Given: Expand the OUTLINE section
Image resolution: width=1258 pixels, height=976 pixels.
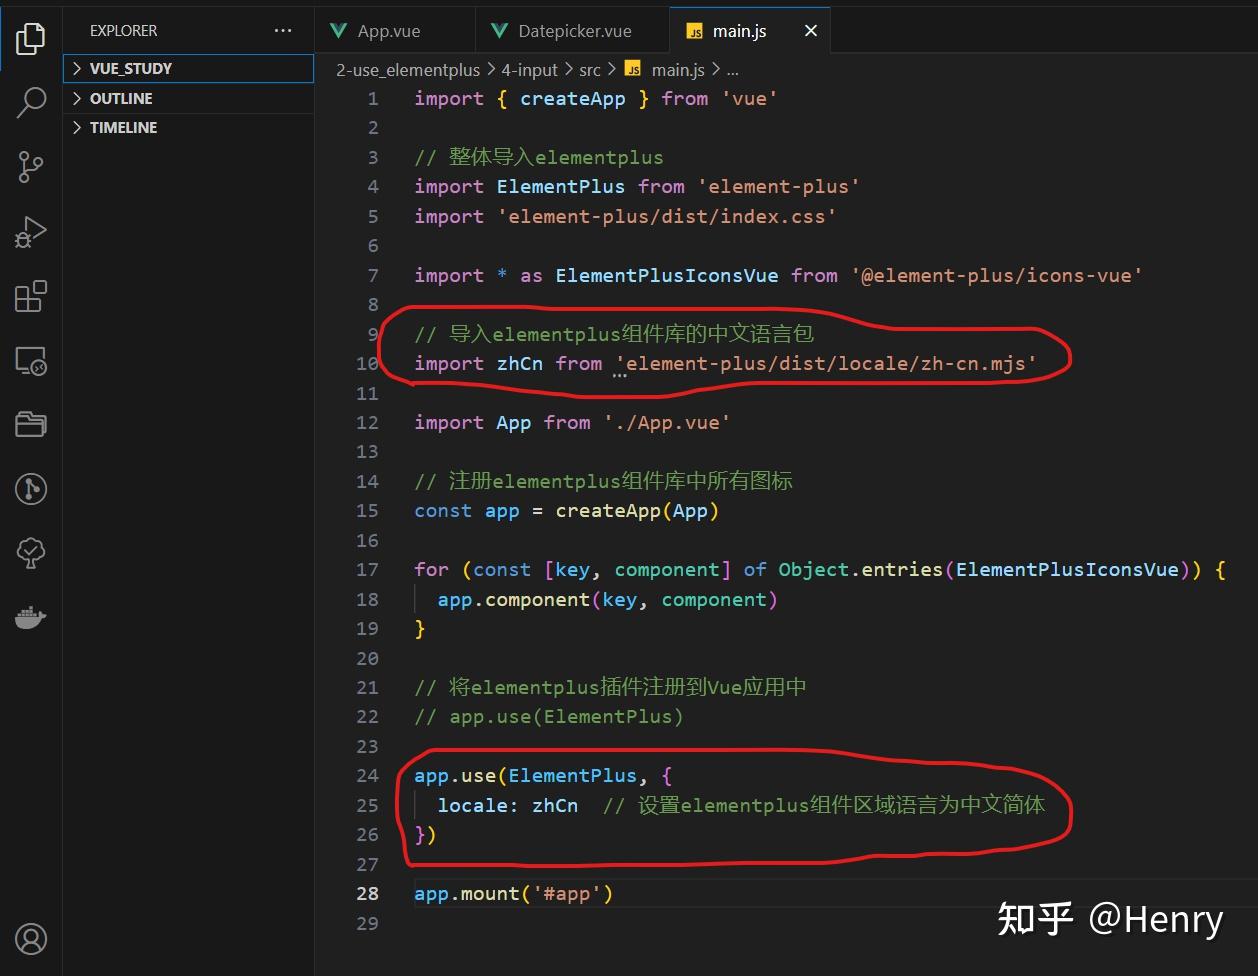Looking at the screenshot, I should point(188,98).
